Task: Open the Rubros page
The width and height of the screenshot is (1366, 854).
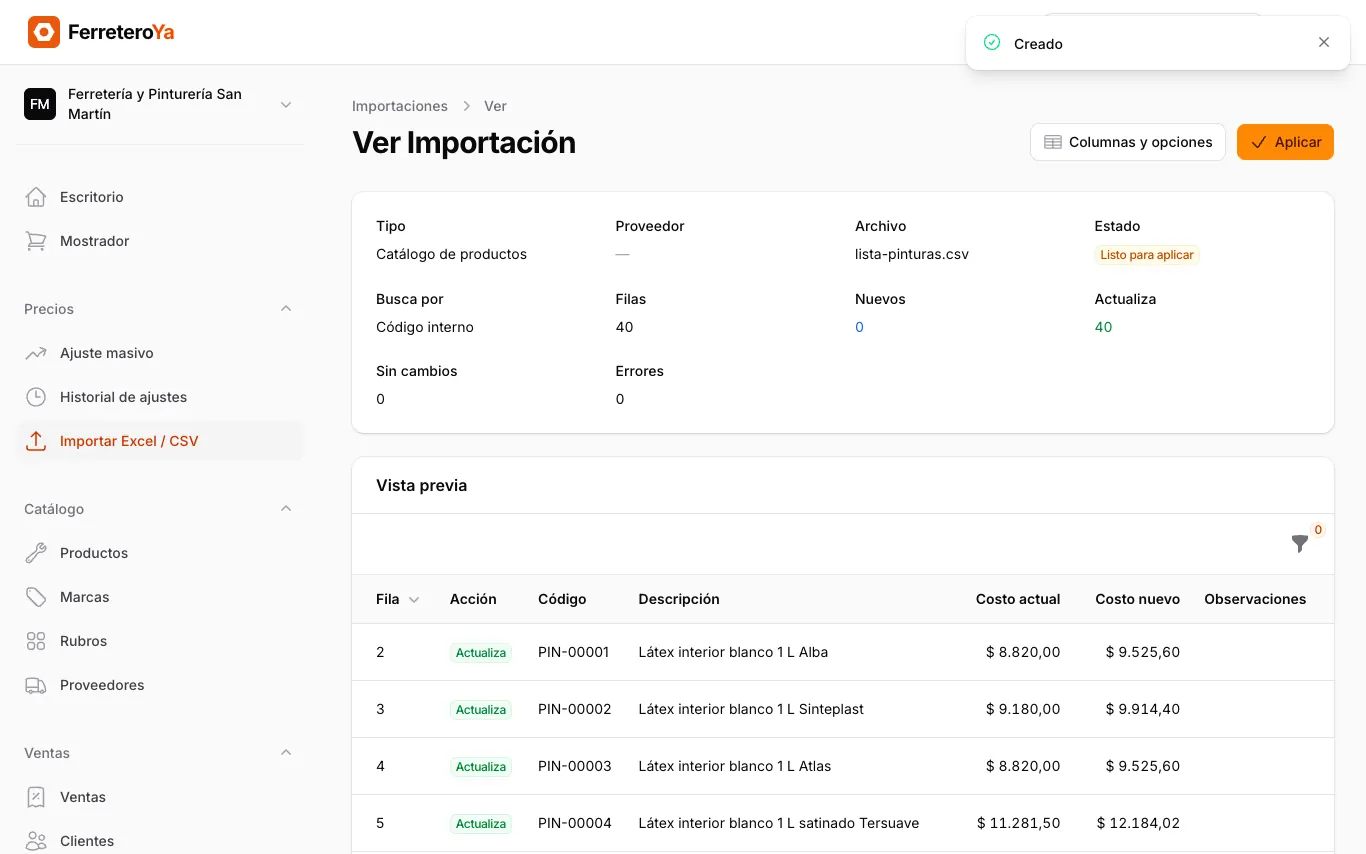Action: pos(160,641)
